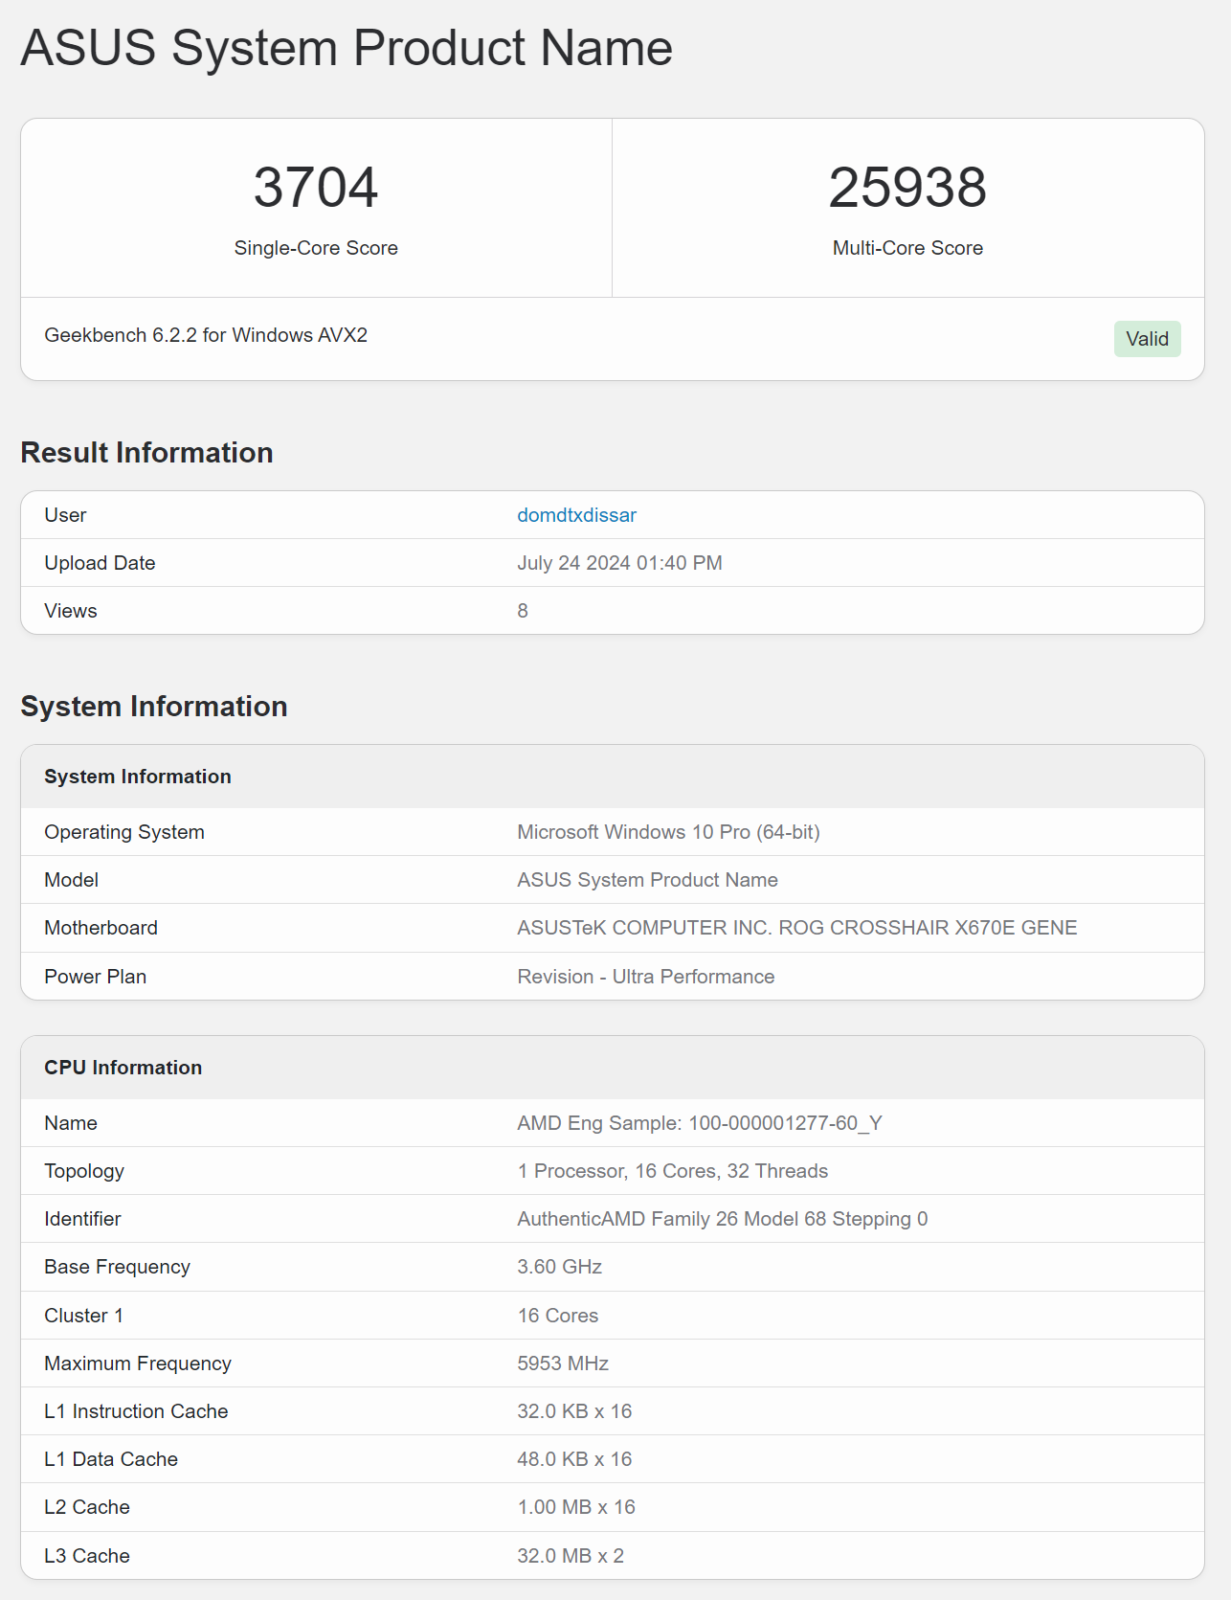Click the Revision - Ultra Performance power plan
Screen dimensions: 1231x1600
[645, 977]
